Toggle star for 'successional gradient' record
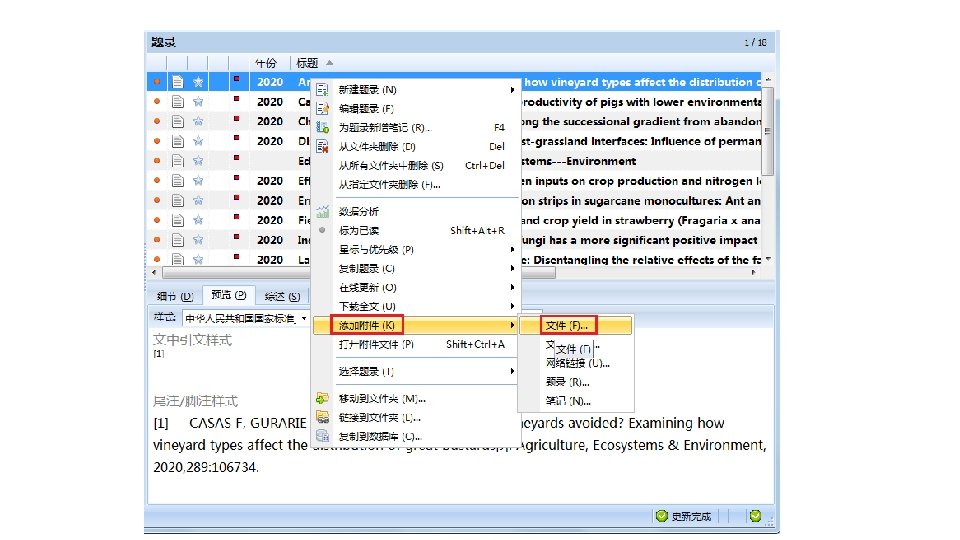960x540 pixels. pos(198,121)
